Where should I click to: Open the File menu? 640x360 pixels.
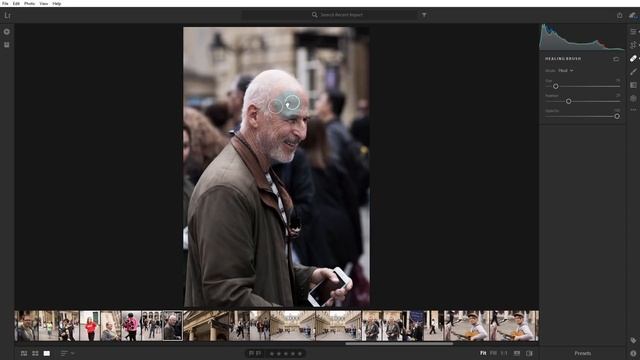point(5,3)
